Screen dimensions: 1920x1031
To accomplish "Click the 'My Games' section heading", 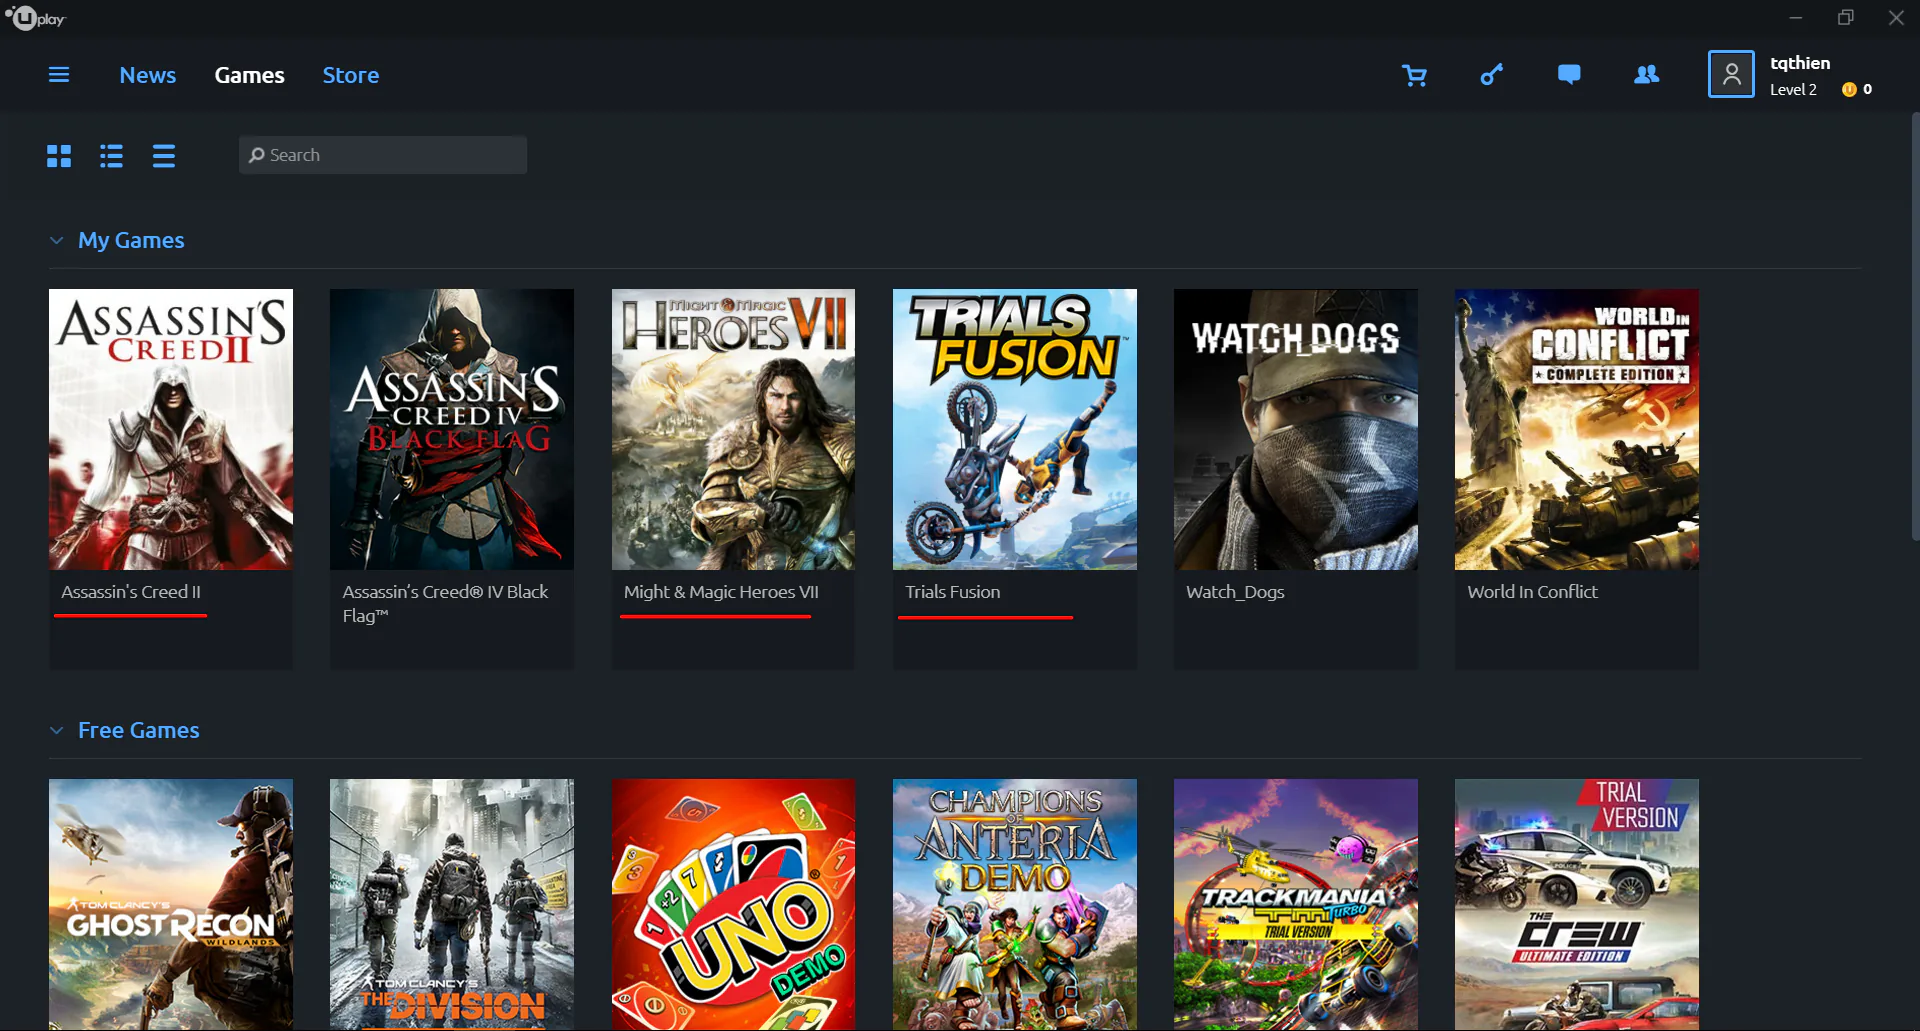I will coord(131,240).
